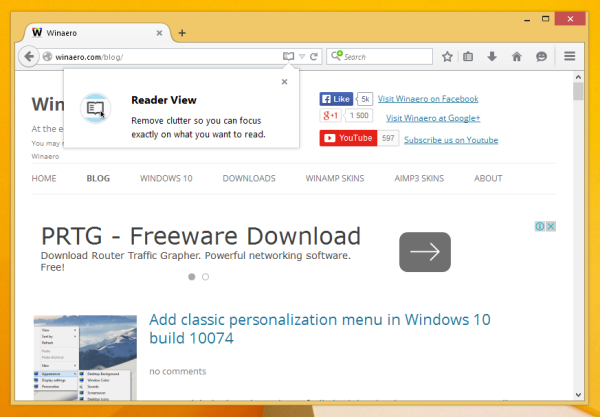Select first ad carousel dot
Viewport: 600px width, 417px height.
click(192, 277)
